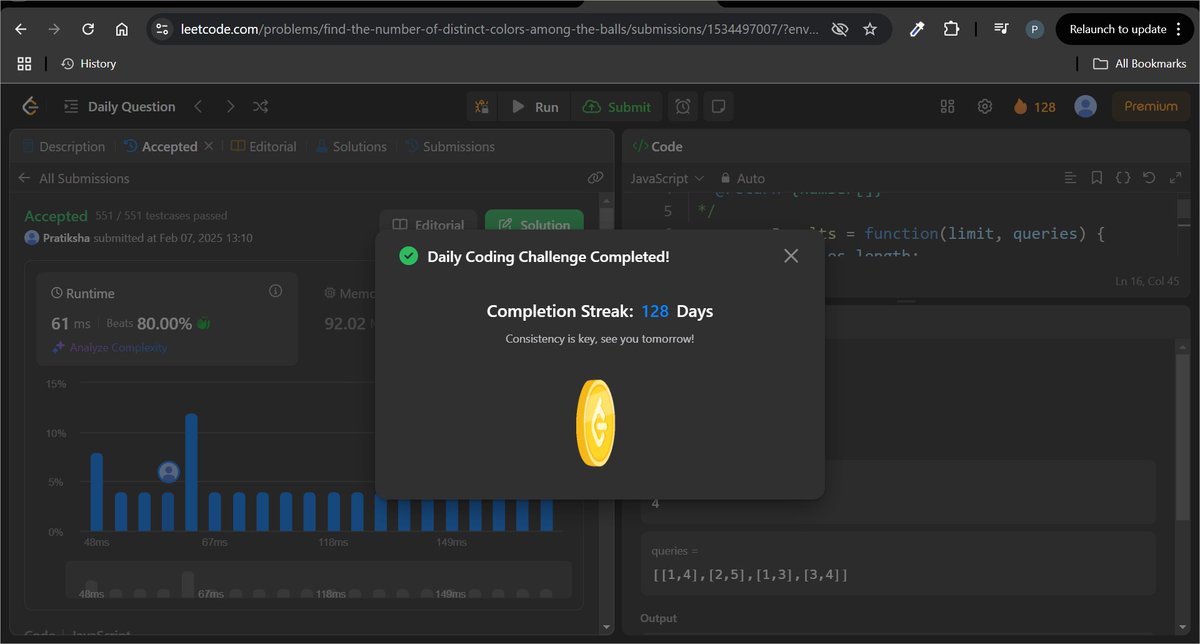Open the Chrome apps grid in bookmarks bar
Viewport: 1200px width, 644px height.
[x=25, y=63]
